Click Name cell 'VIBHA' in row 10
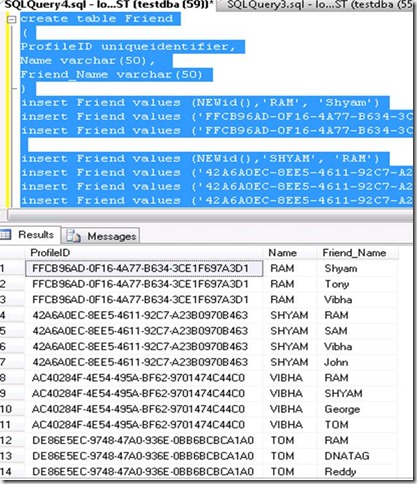 tap(290, 409)
